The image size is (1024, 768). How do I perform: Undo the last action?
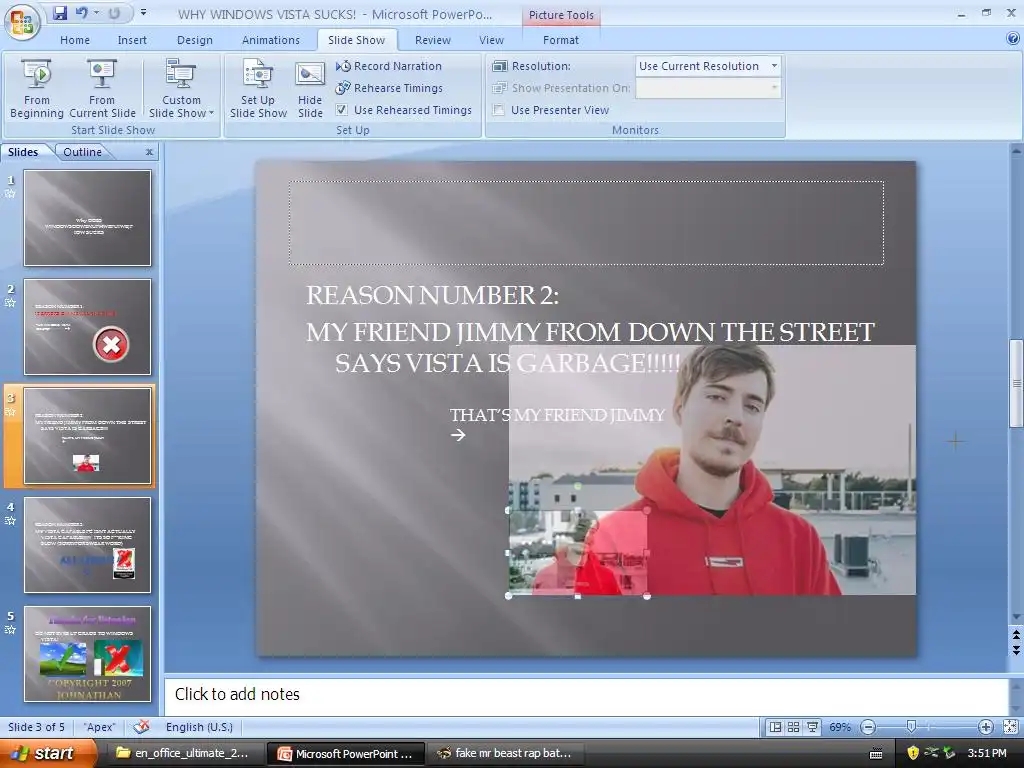[x=82, y=13]
